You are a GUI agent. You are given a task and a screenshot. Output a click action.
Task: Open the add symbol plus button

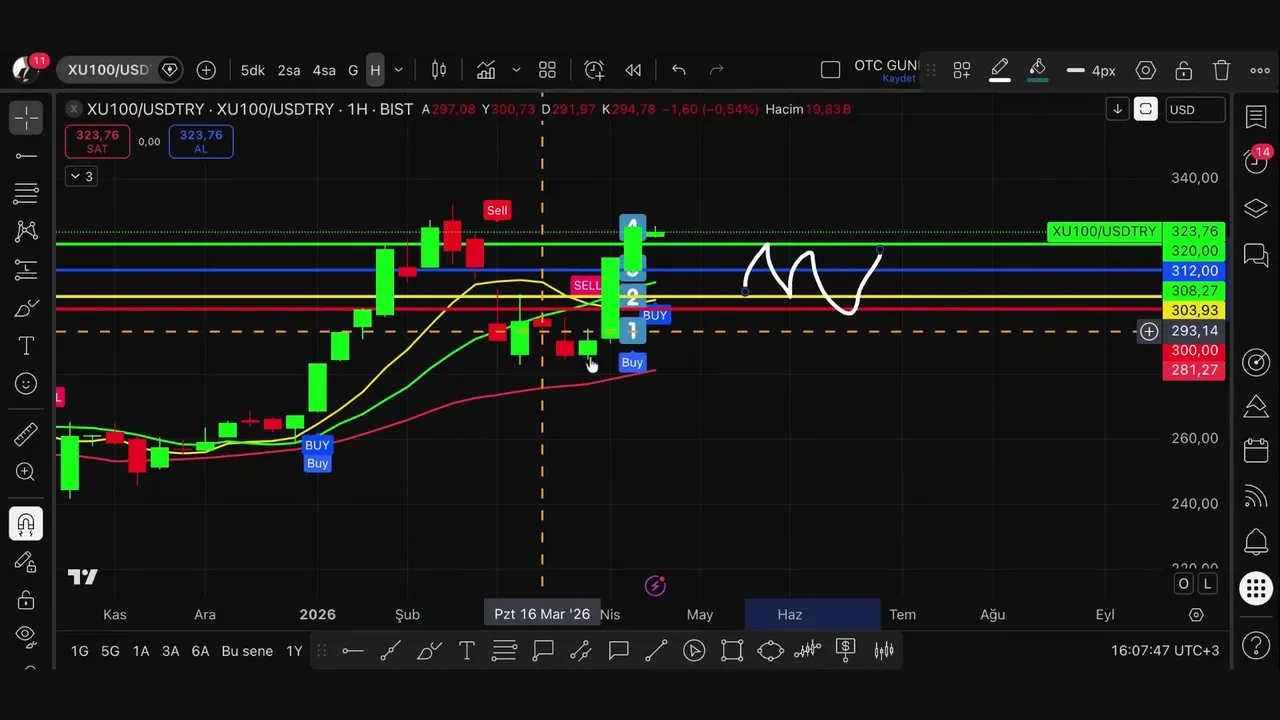[x=206, y=70]
